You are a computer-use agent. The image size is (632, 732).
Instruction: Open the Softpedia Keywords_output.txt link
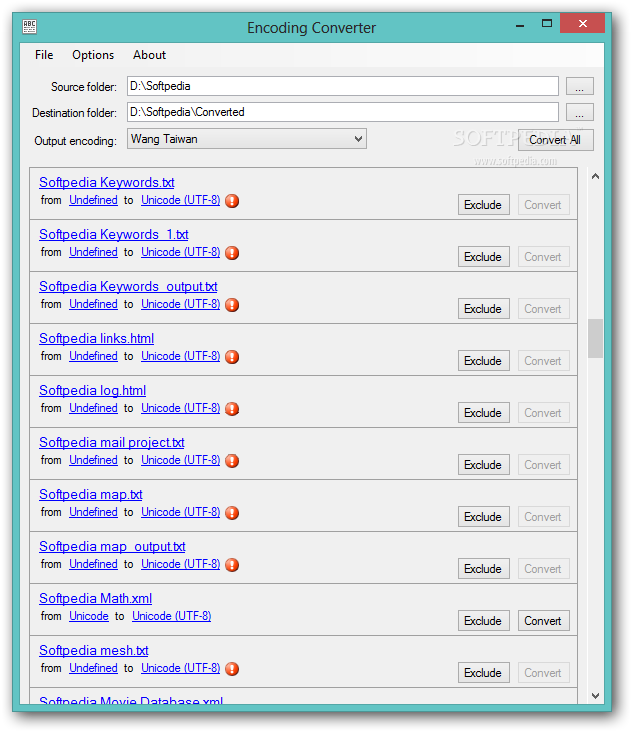click(x=128, y=287)
